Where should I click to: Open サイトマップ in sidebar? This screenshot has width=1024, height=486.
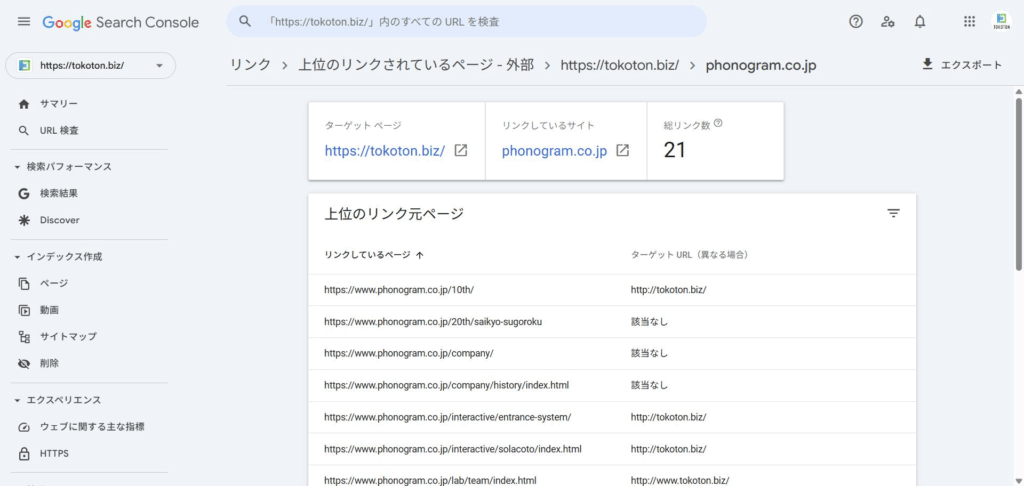tap(68, 337)
